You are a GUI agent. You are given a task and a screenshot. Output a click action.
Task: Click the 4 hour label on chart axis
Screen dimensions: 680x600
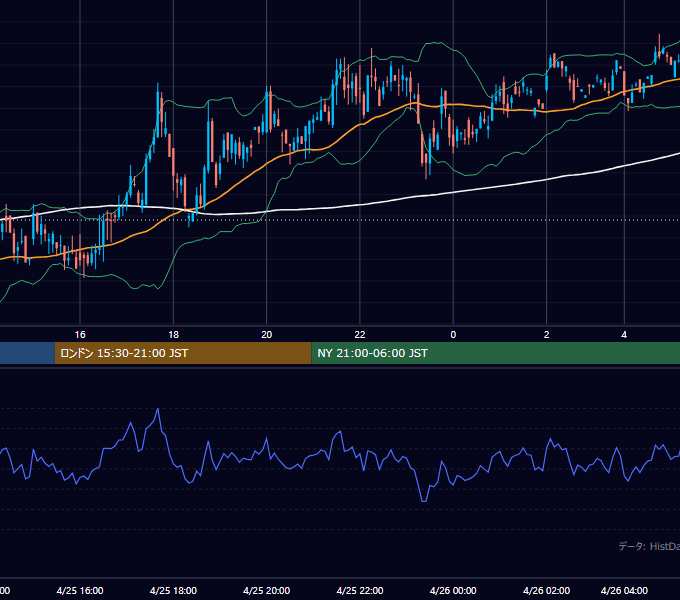pyautogui.click(x=624, y=335)
